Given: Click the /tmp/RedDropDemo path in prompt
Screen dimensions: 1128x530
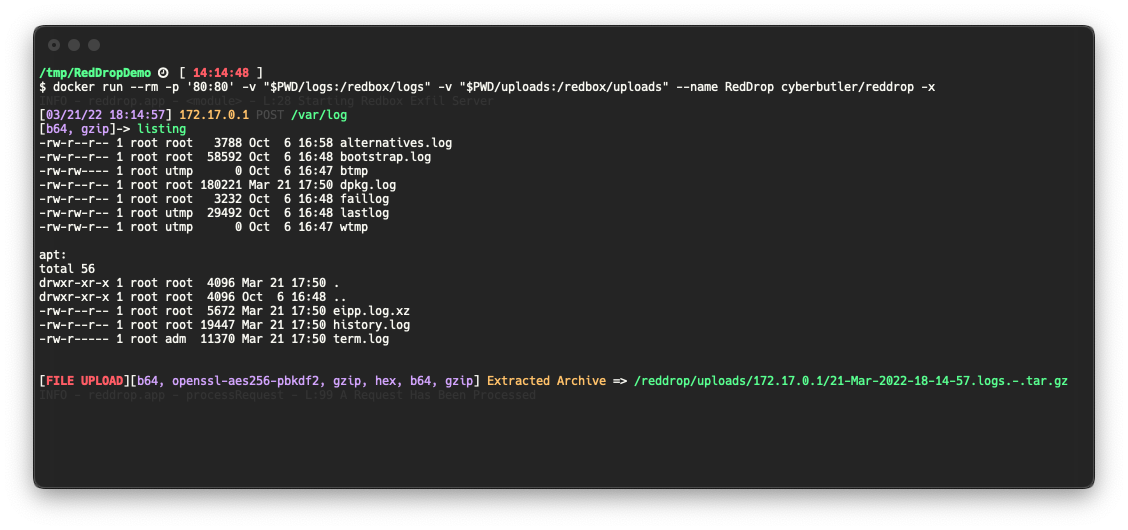Looking at the screenshot, I should [x=96, y=73].
